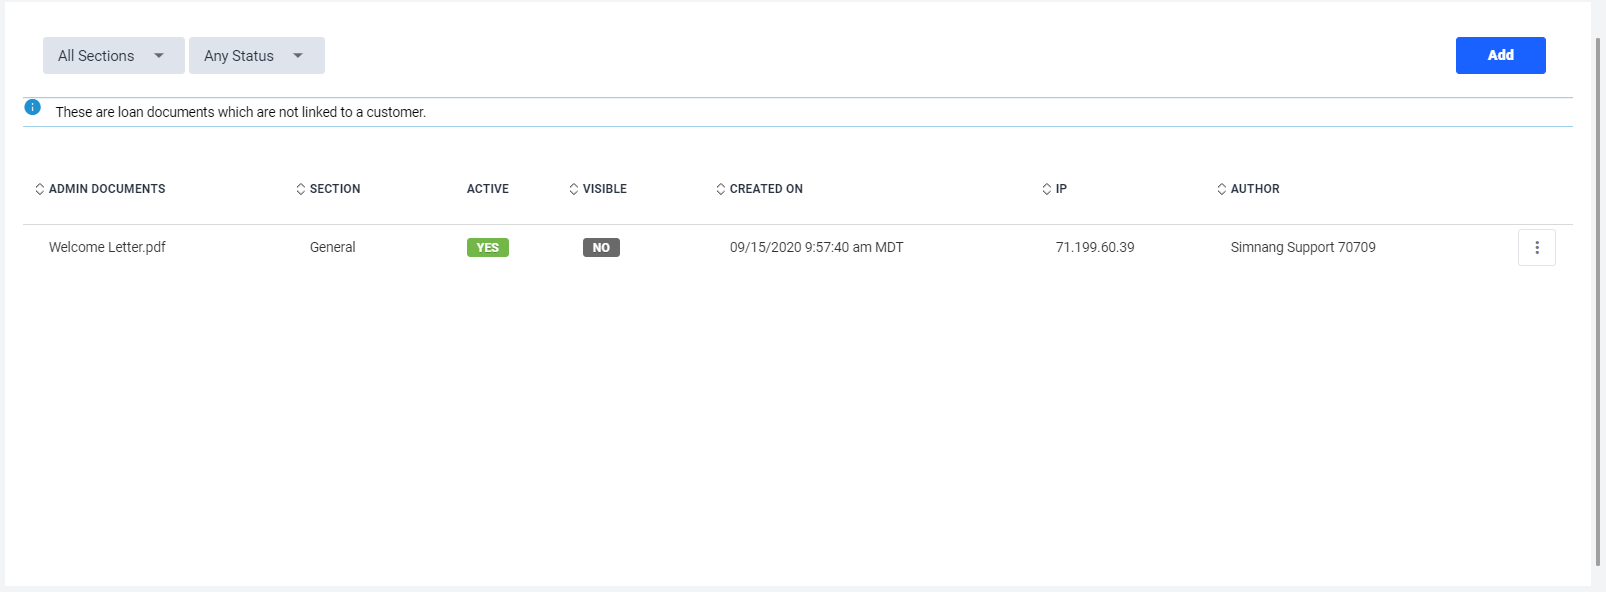Sort by the Created On column
Viewport: 1606px width, 592px height.
click(x=759, y=189)
